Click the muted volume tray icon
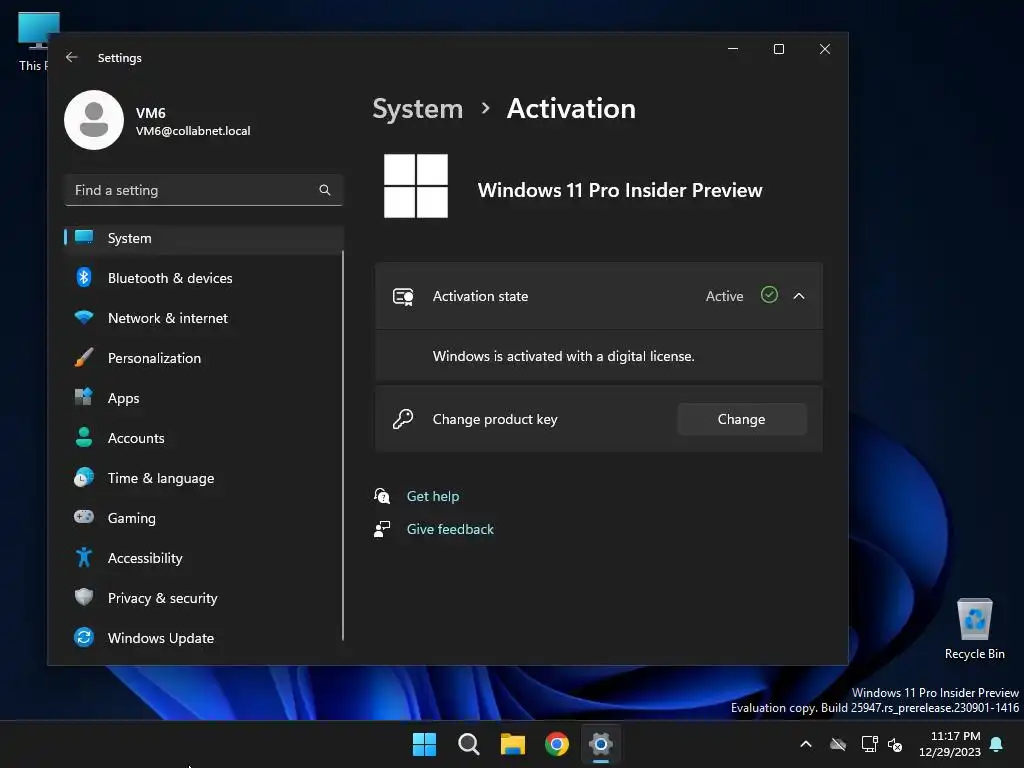1024x768 pixels. [895, 744]
